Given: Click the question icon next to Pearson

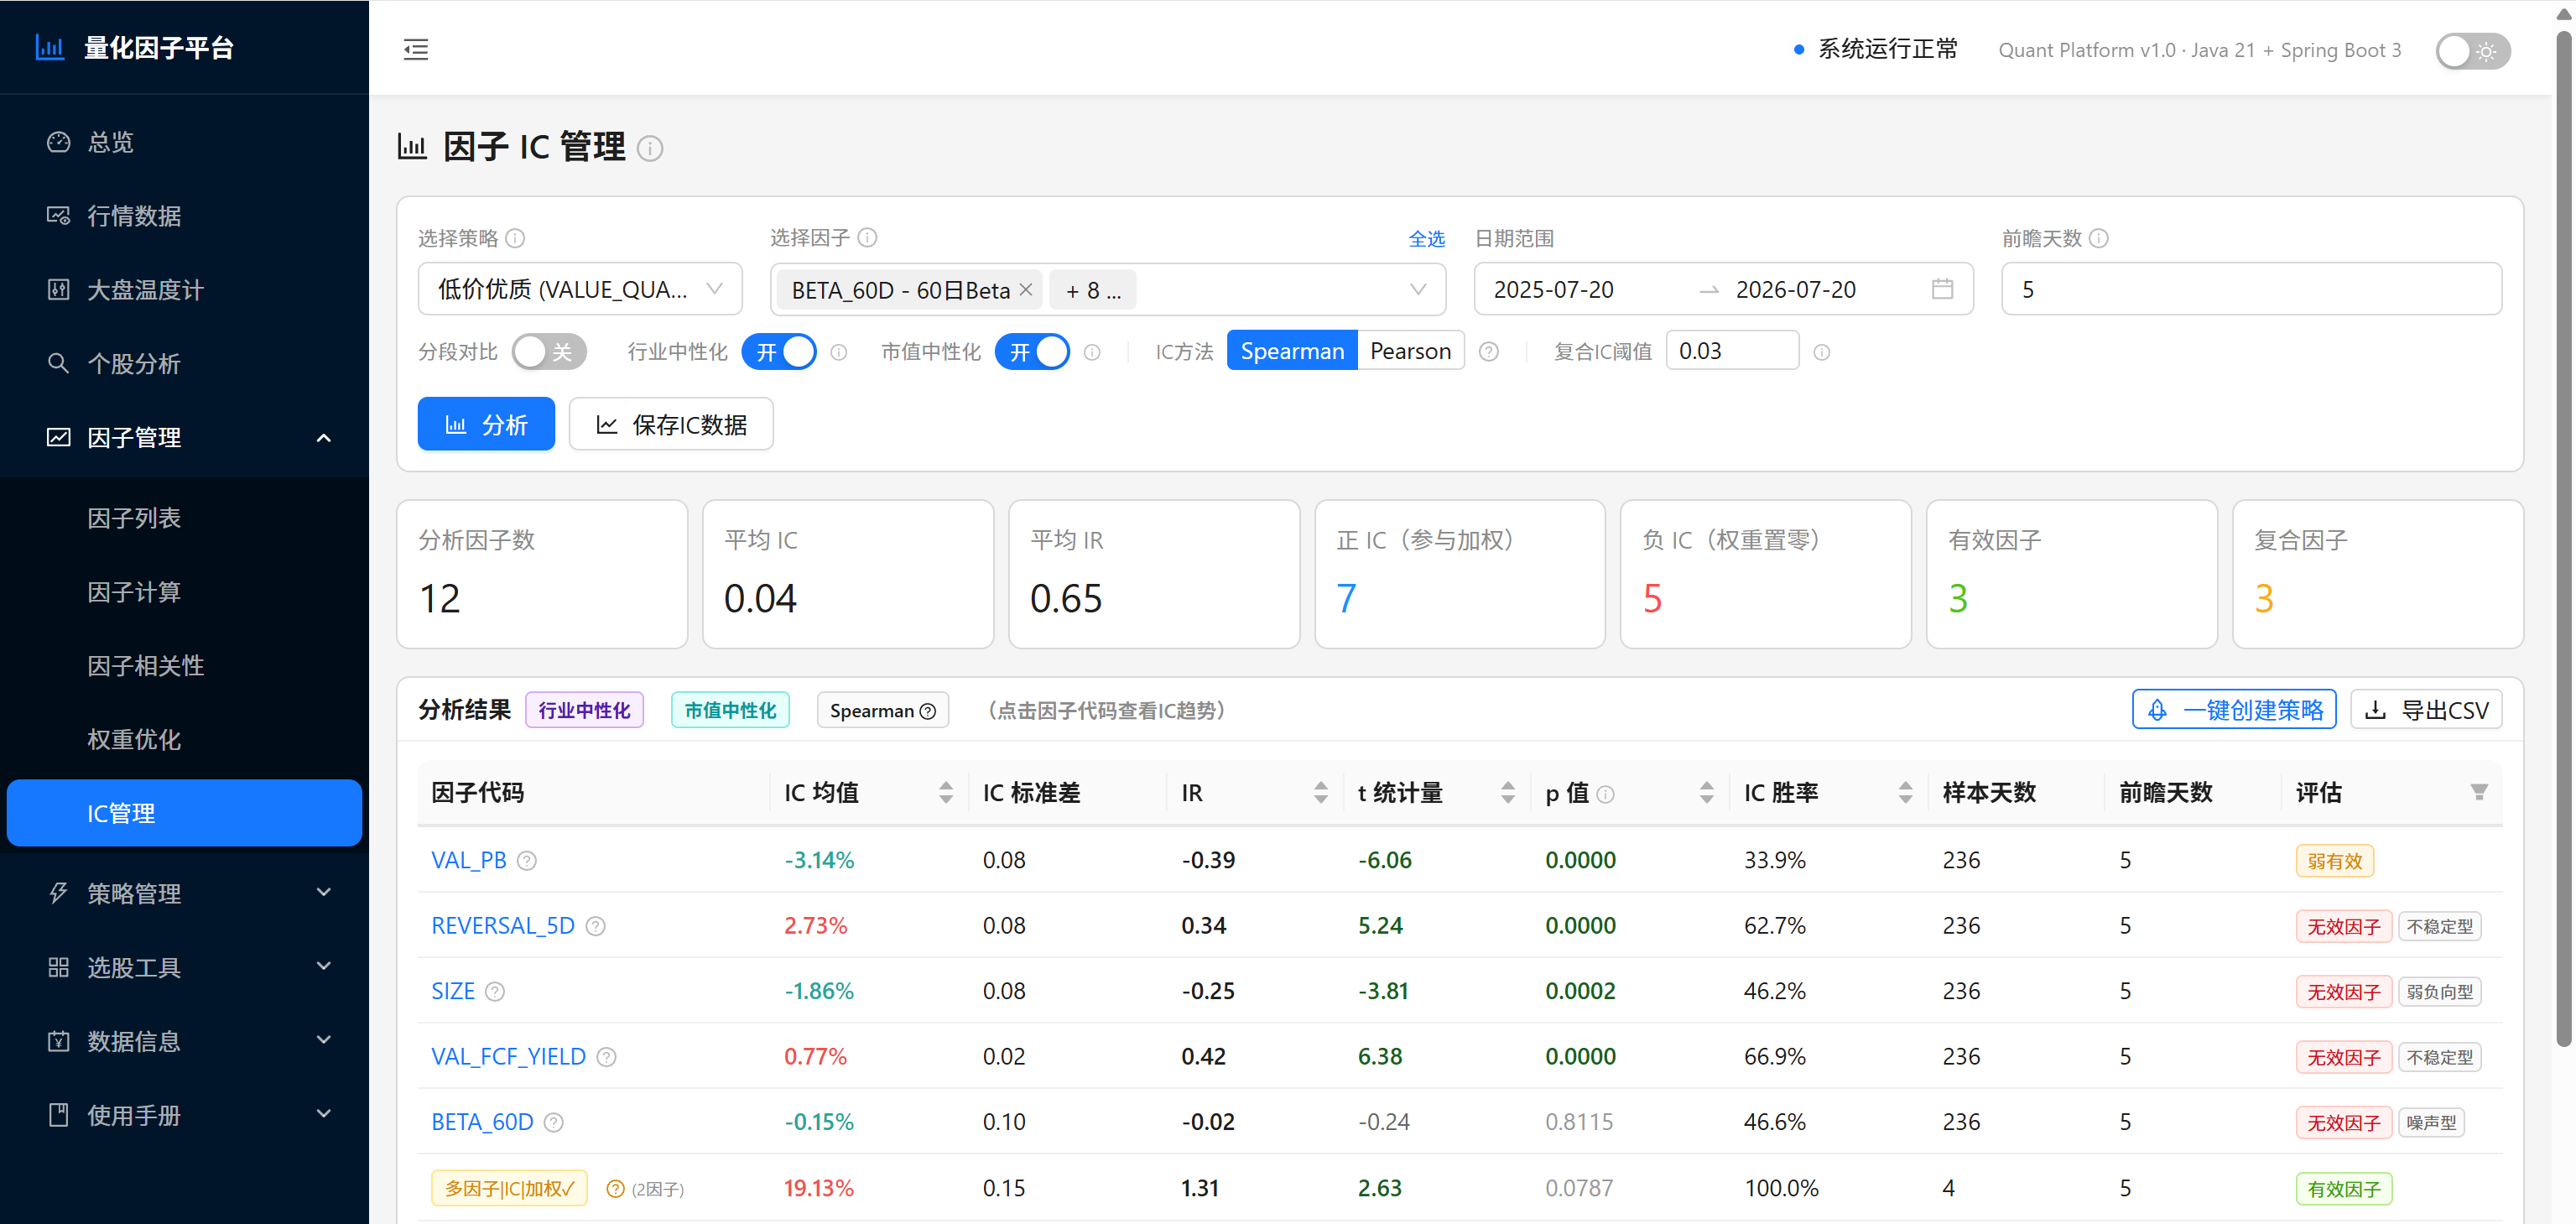Looking at the screenshot, I should tap(1489, 352).
